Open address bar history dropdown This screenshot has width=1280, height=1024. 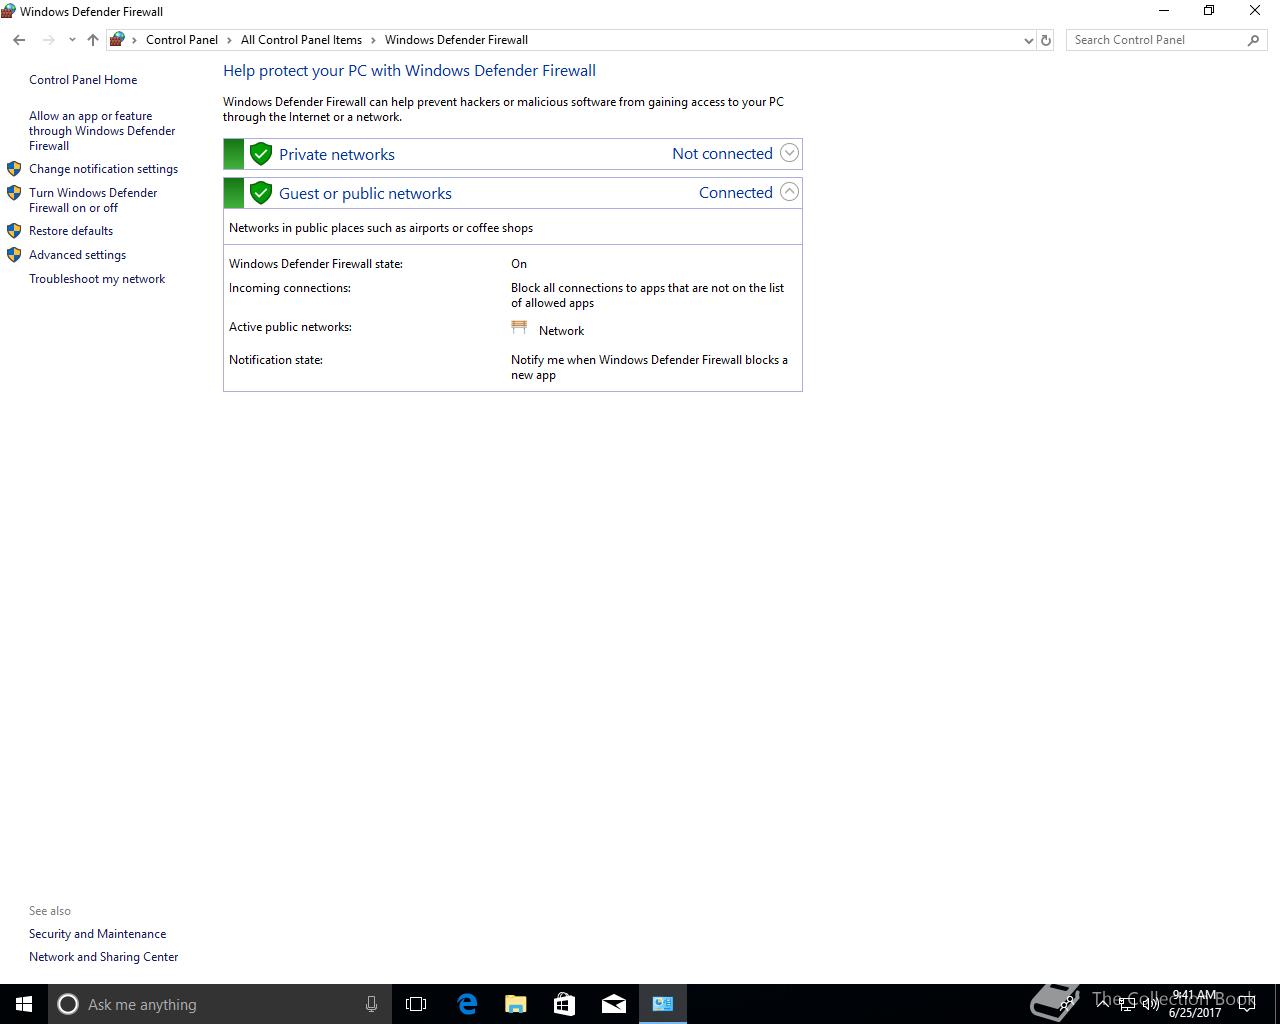[1028, 40]
